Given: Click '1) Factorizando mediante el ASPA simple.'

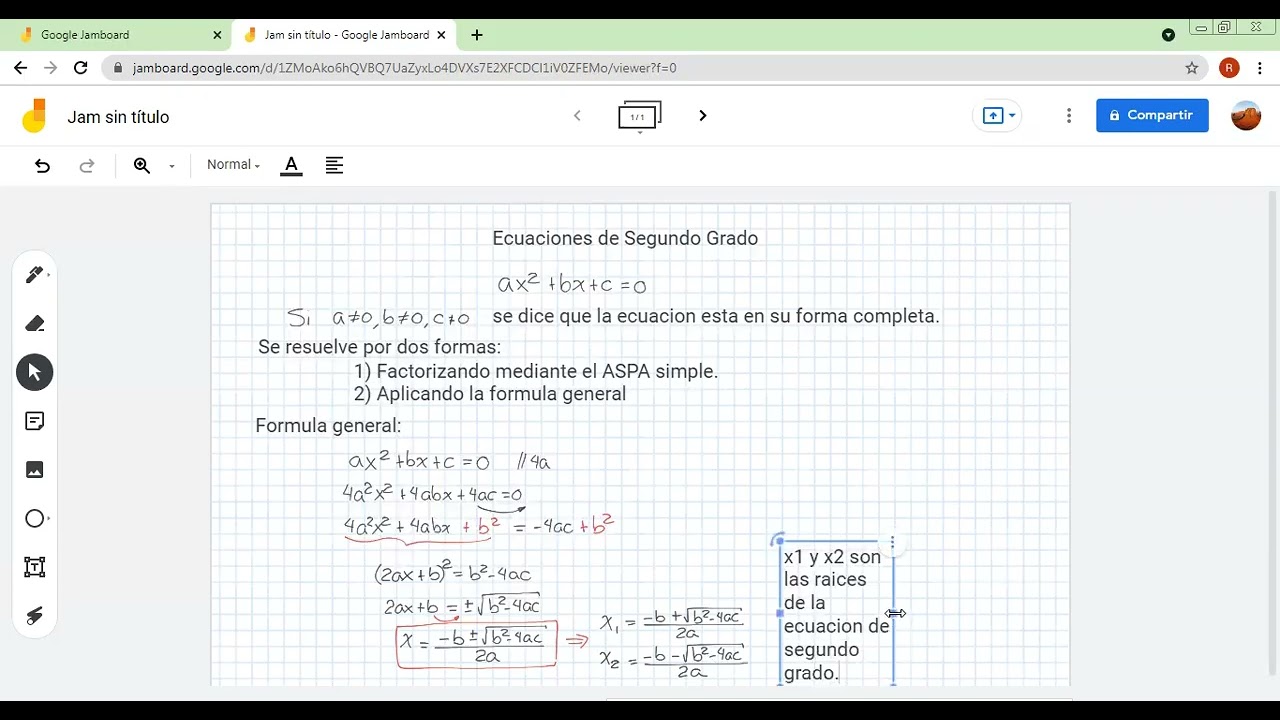Looking at the screenshot, I should point(536,371).
